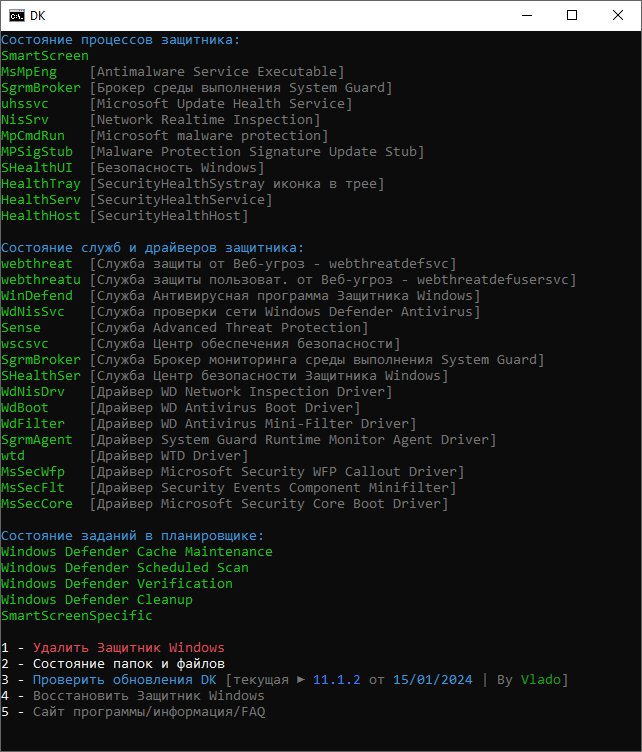Image resolution: width=642 pixels, height=752 pixels.
Task: Click MsSecFlt driver name
Action: pos(33,488)
